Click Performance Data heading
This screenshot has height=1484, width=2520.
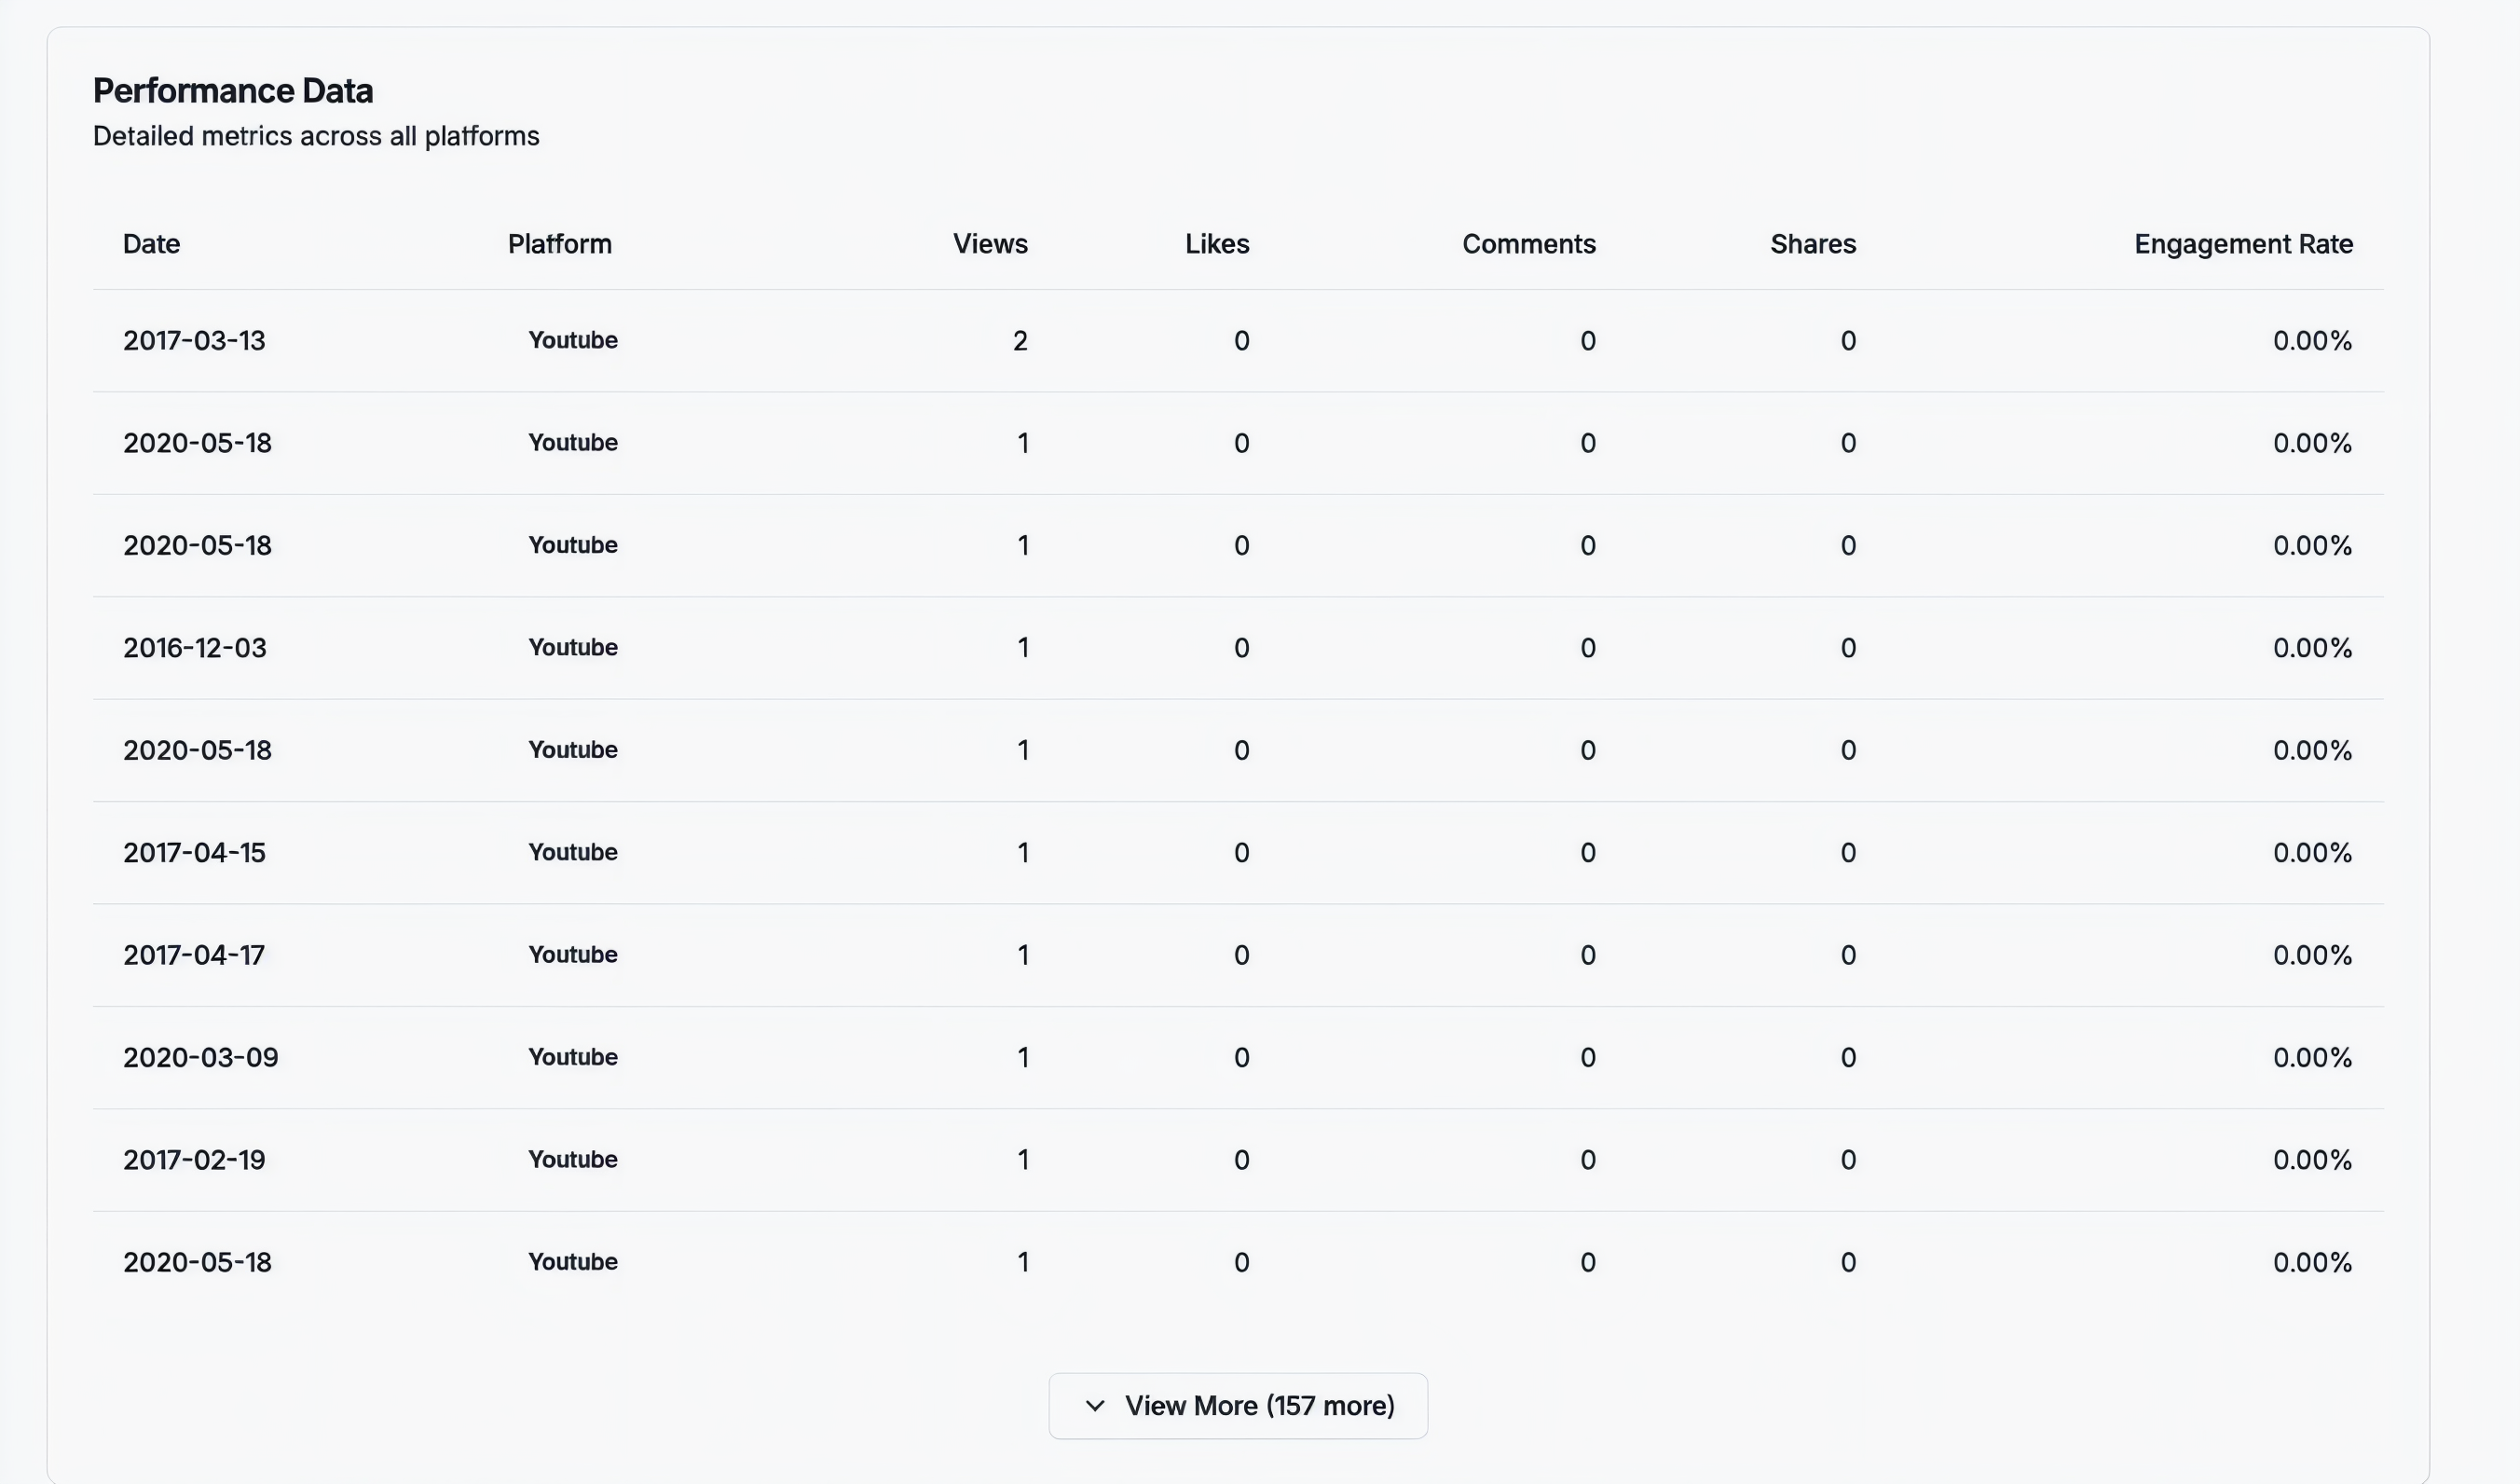pos(233,91)
